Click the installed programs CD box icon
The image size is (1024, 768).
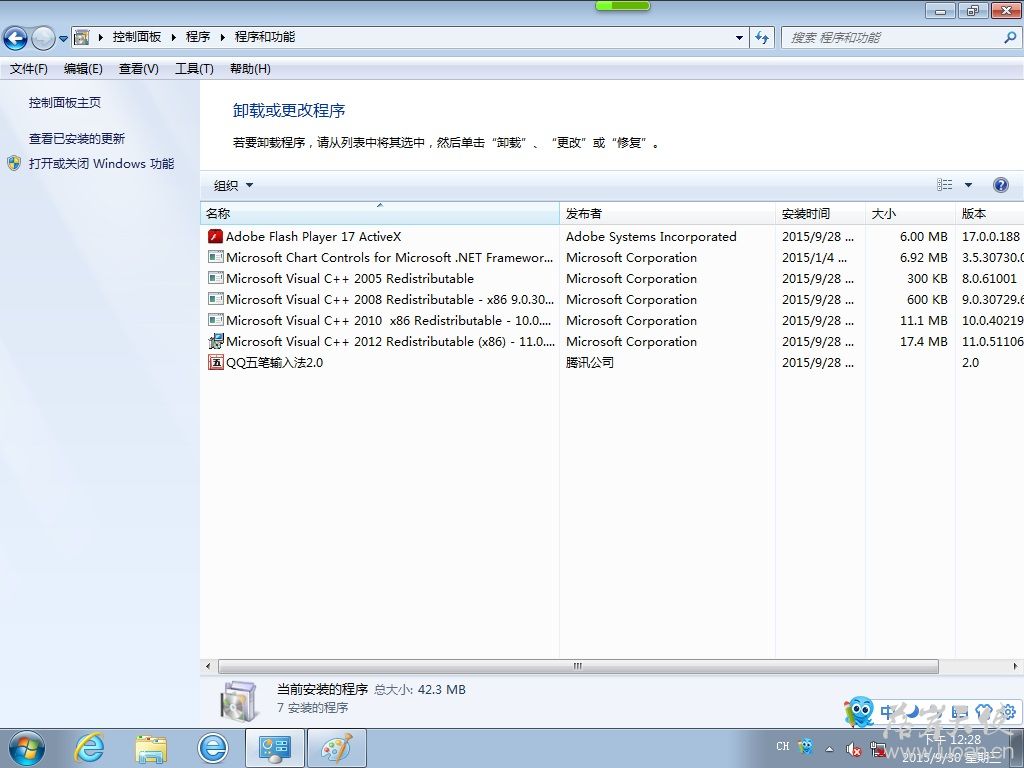point(239,700)
